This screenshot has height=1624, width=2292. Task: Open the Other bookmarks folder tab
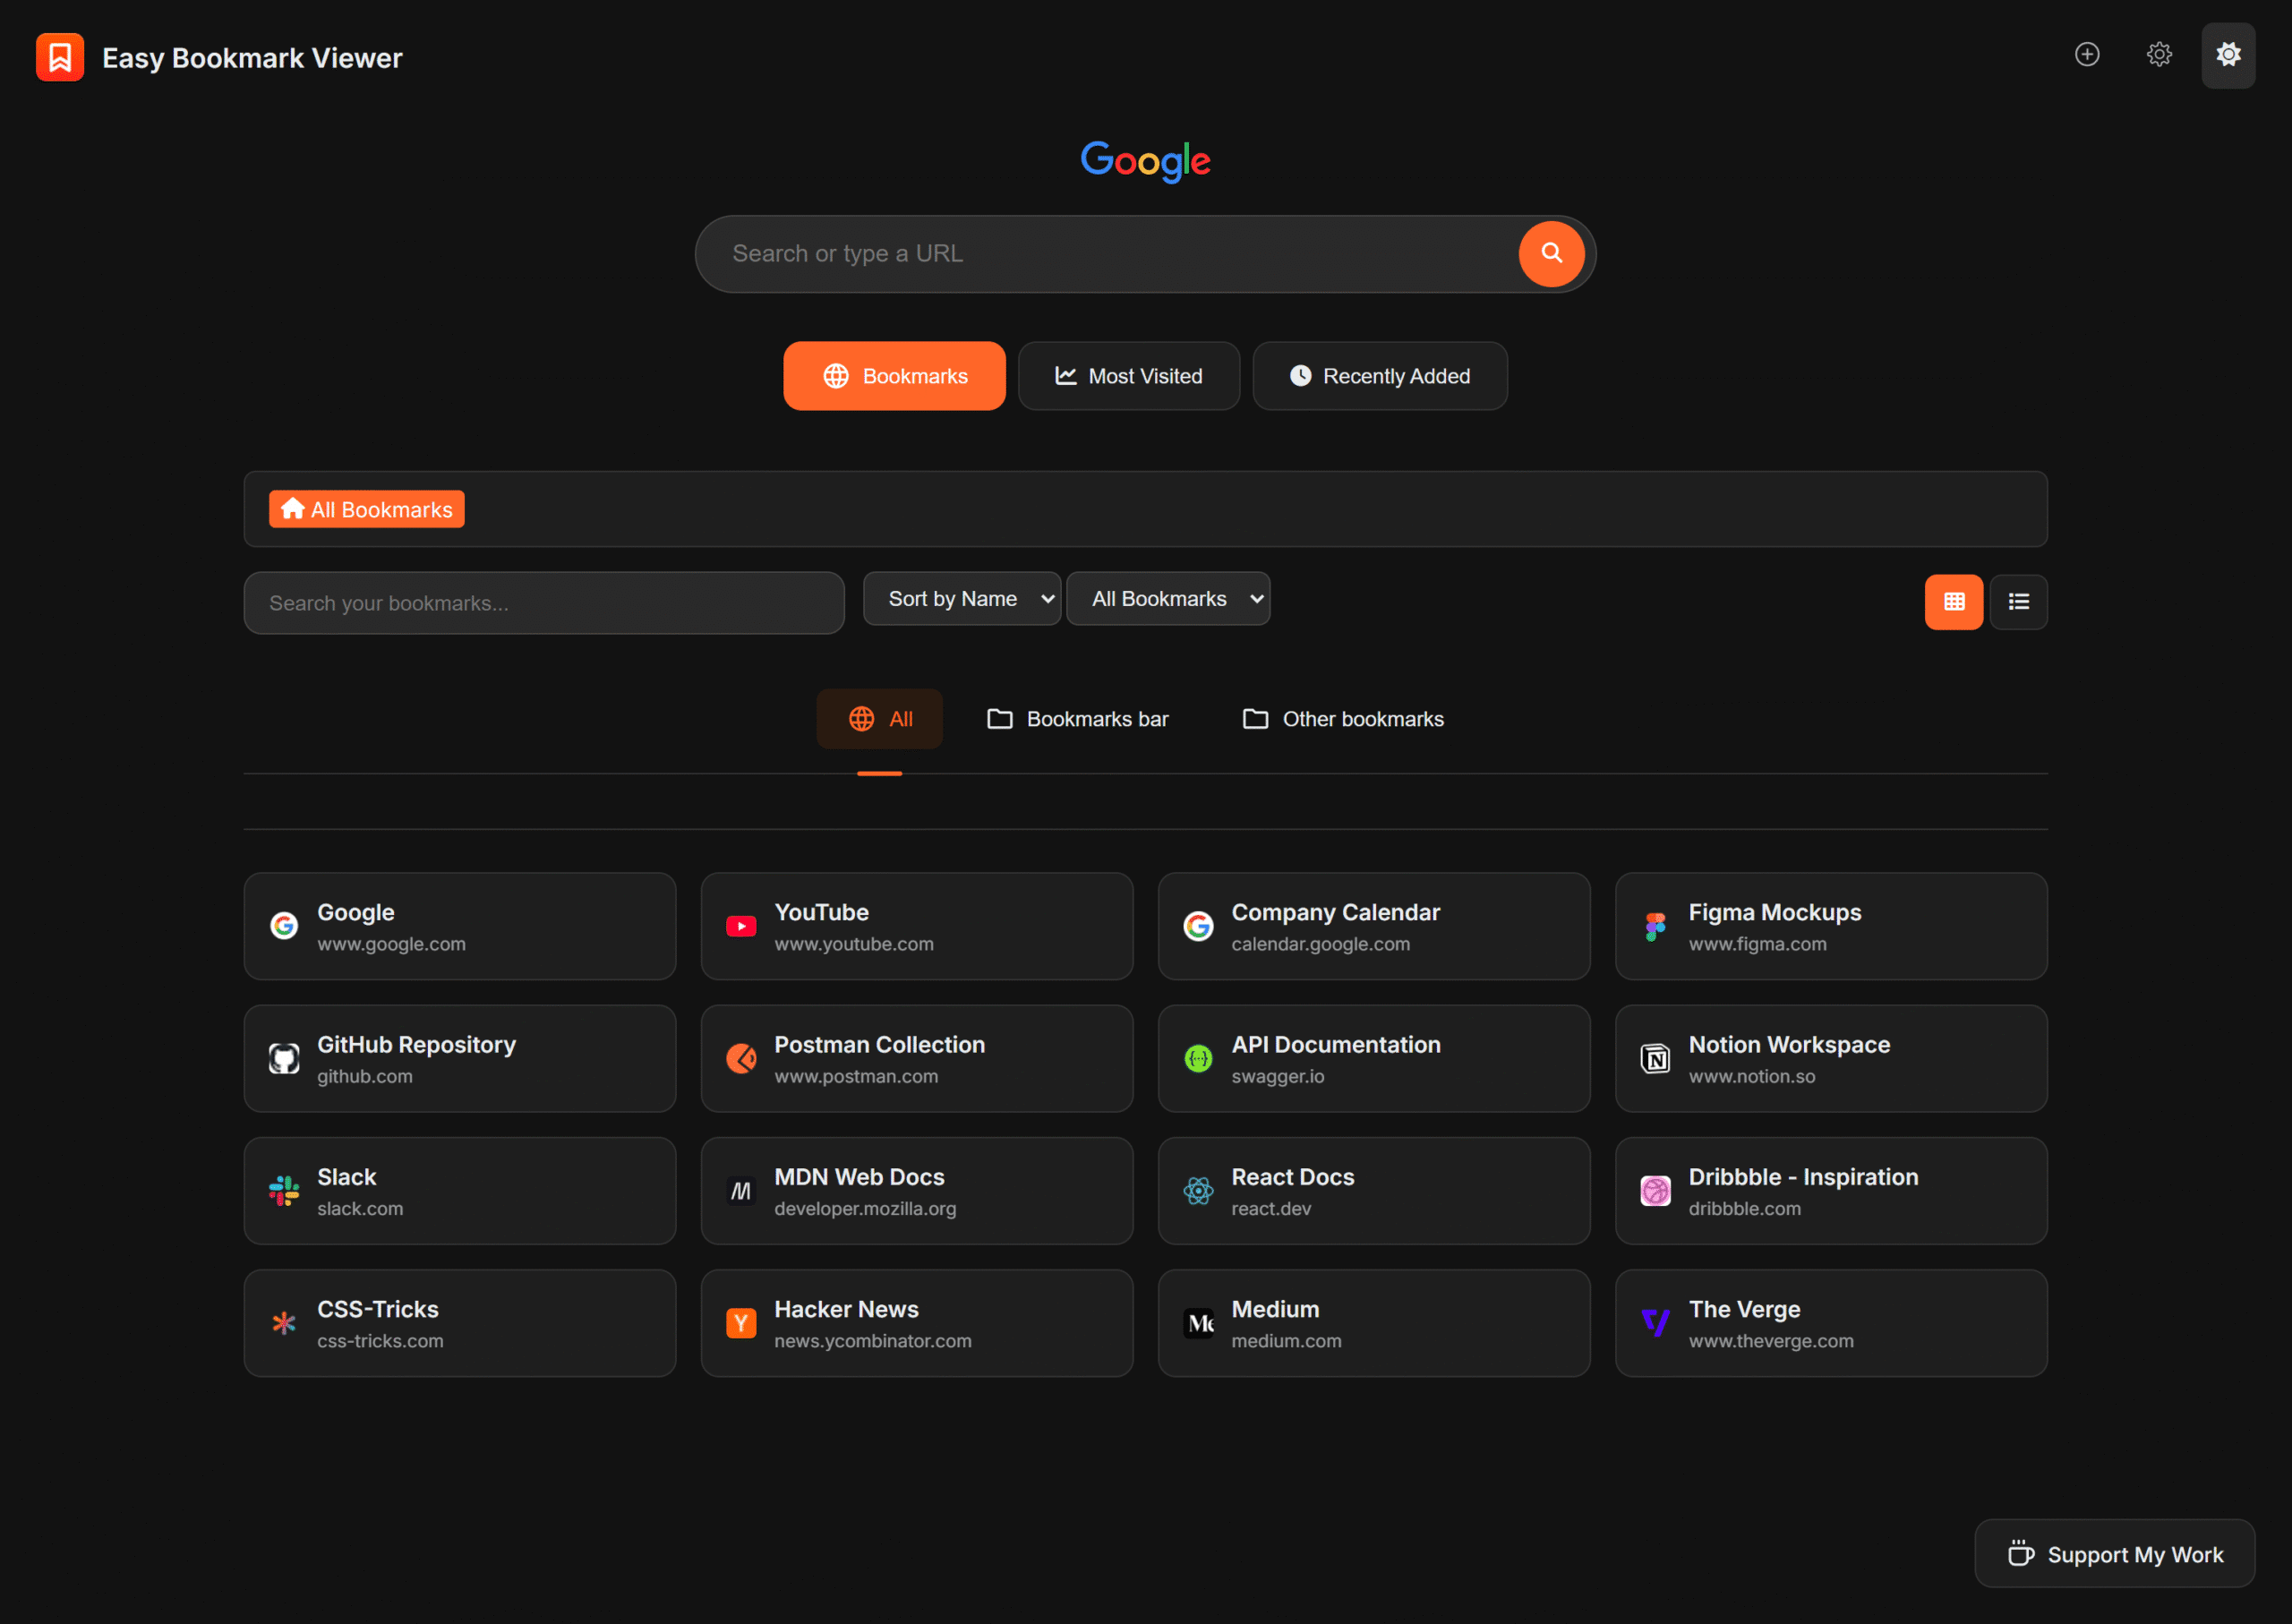coord(1343,719)
